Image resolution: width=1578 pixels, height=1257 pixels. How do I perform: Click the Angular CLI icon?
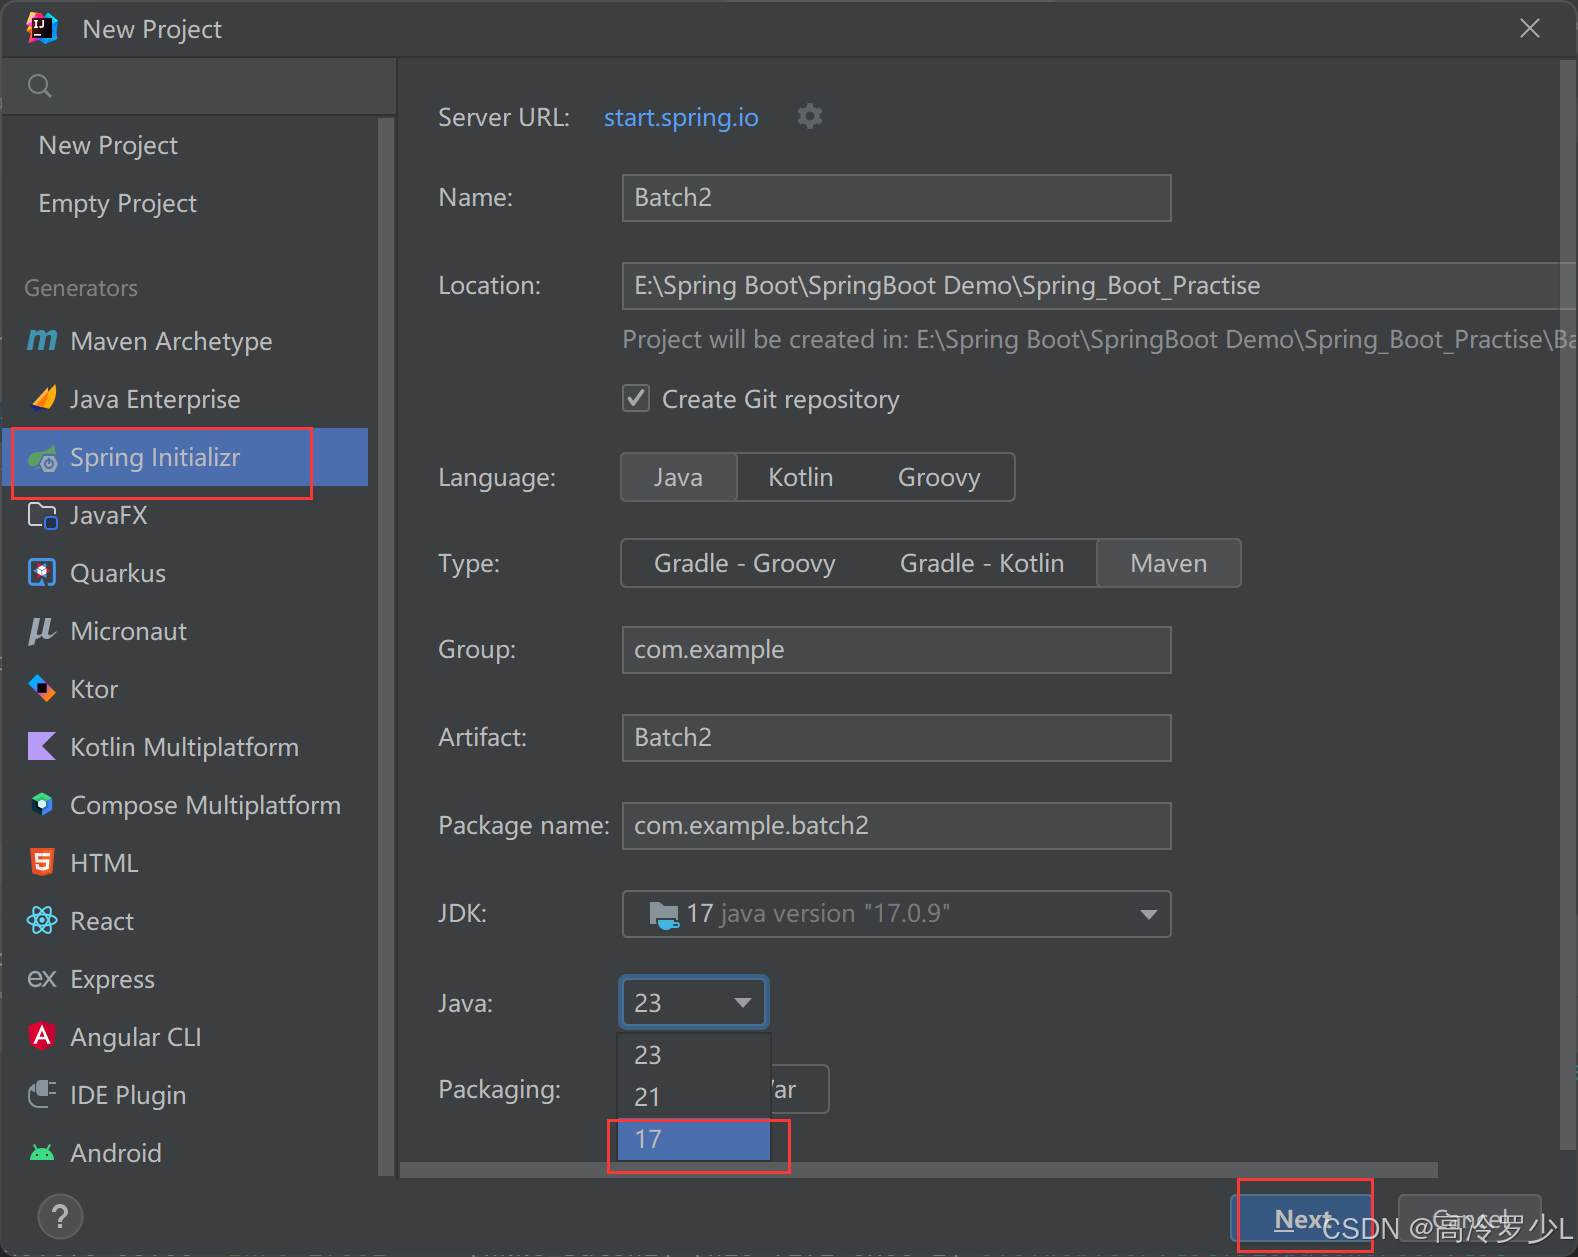point(42,1036)
